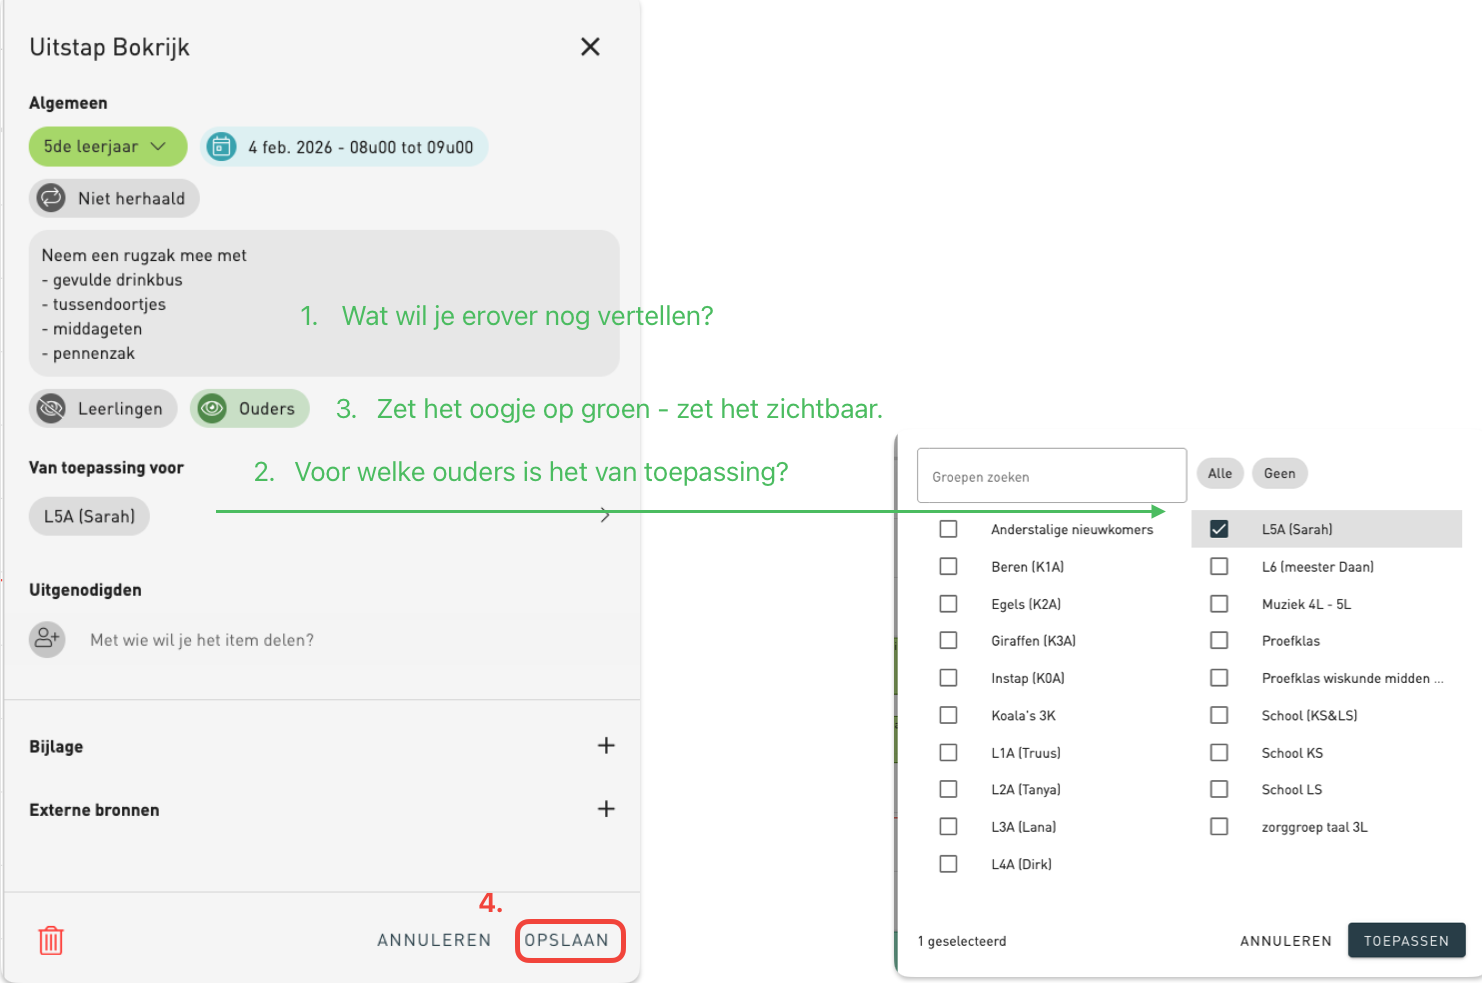Click the '1 geselecteerd' status text
The image size is (1482, 983).
[x=962, y=941]
